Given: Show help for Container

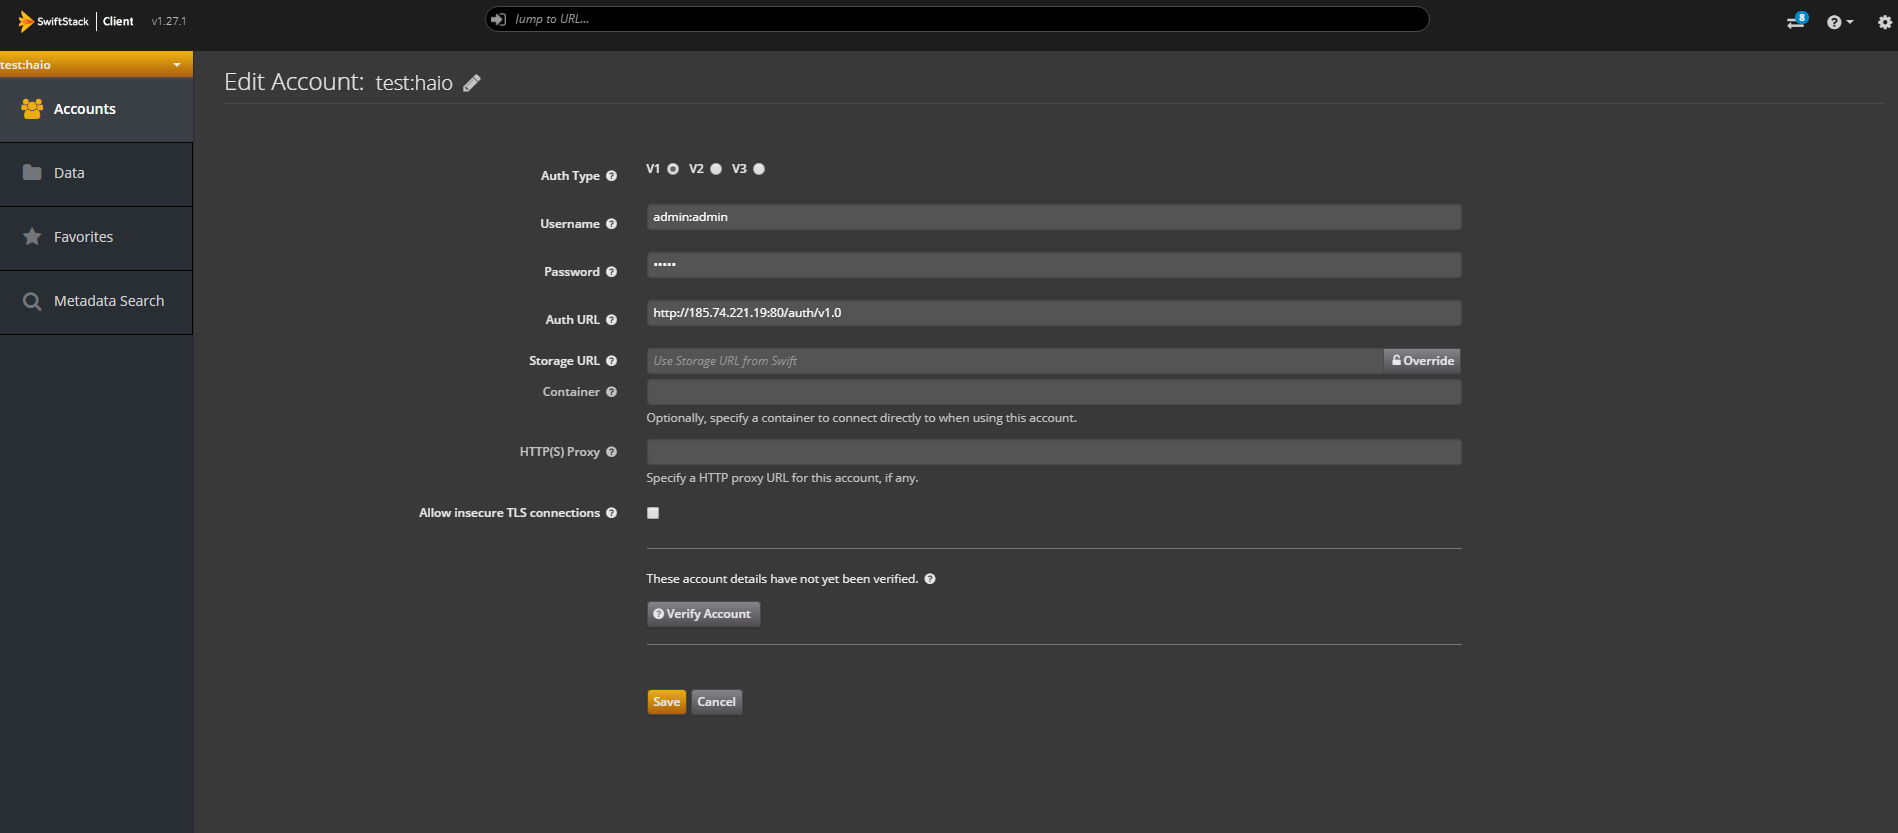Looking at the screenshot, I should click(611, 392).
